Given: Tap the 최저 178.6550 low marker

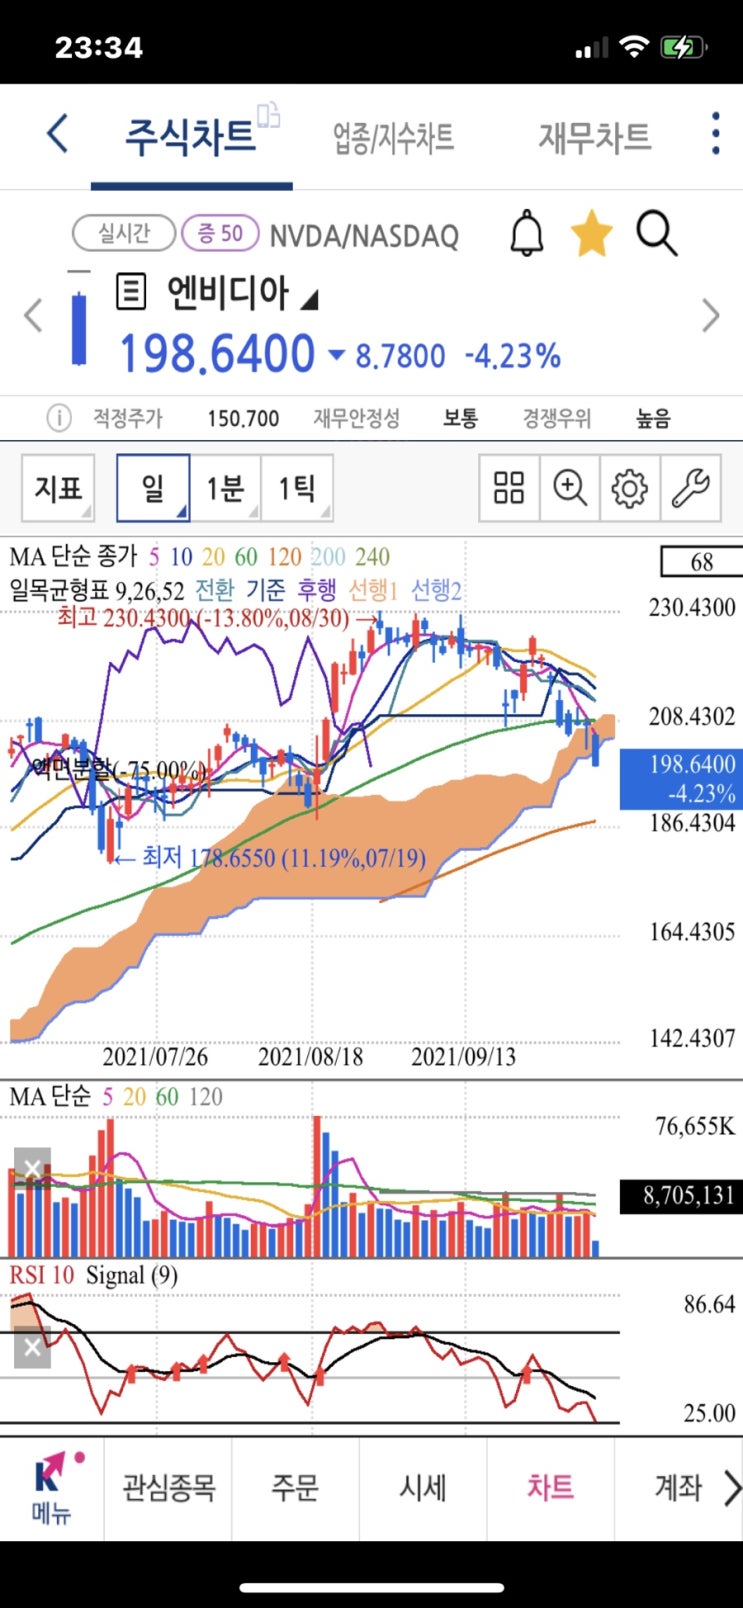Looking at the screenshot, I should [270, 857].
